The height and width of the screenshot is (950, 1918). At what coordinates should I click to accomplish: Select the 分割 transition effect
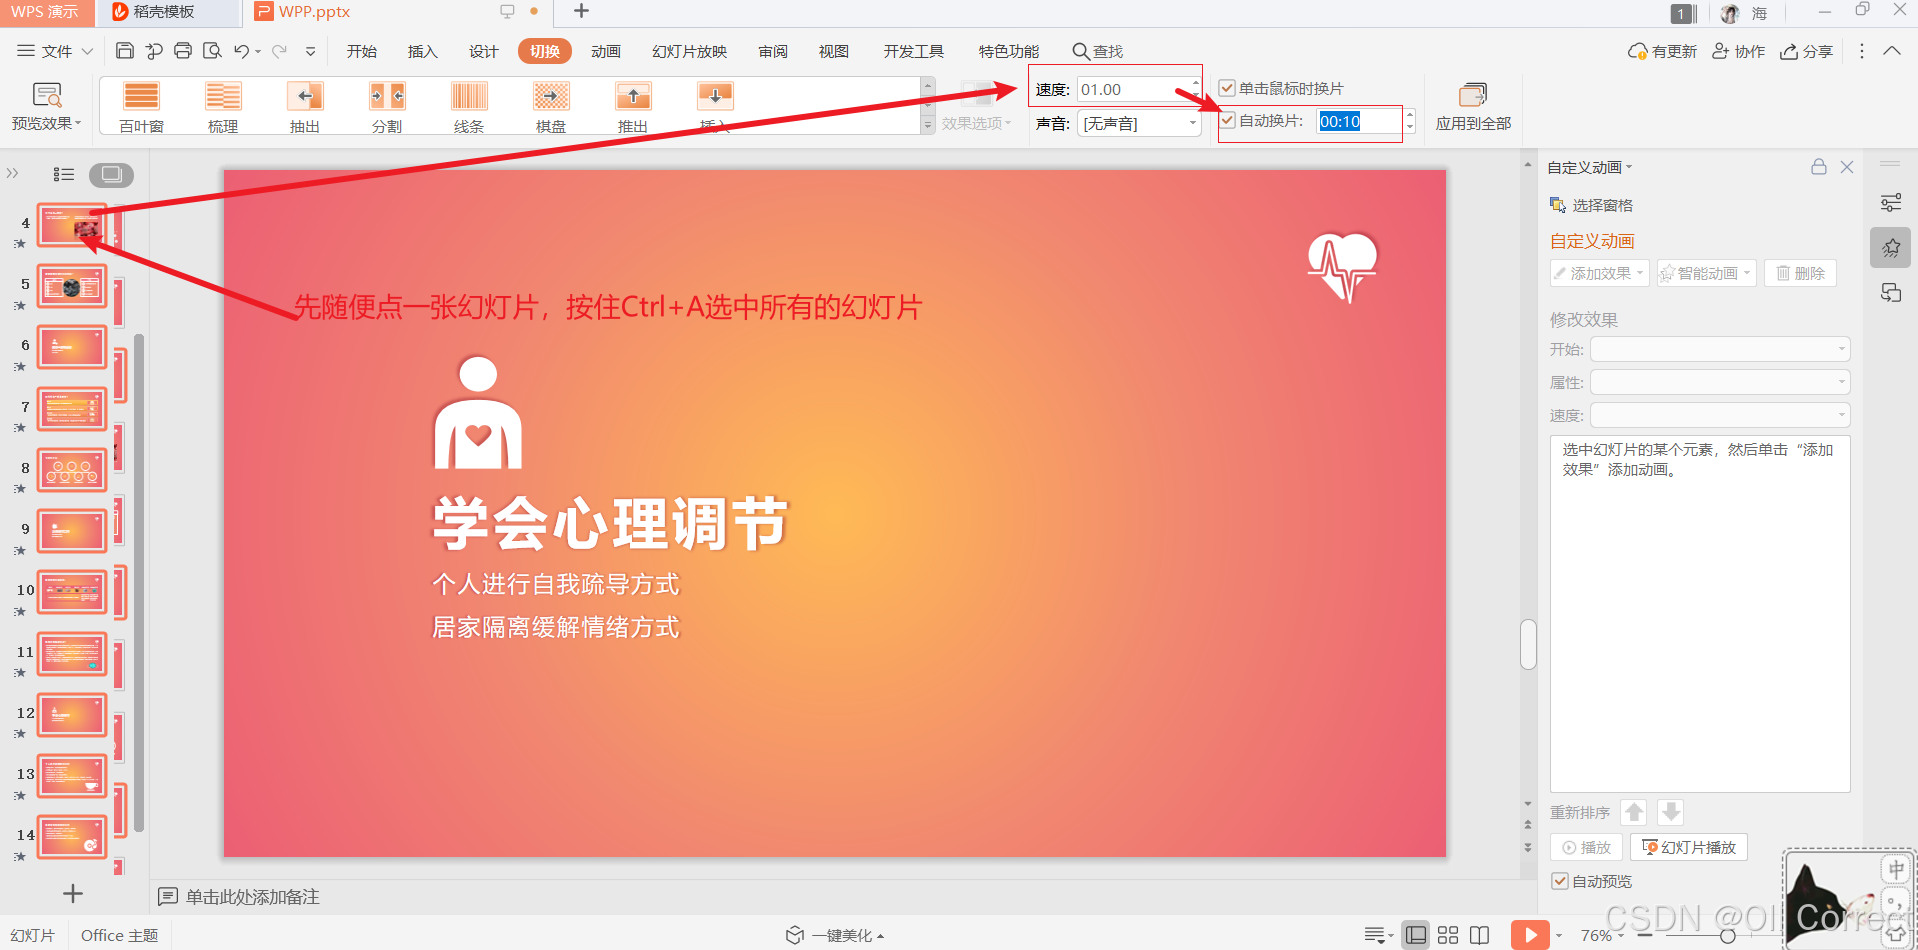387,107
